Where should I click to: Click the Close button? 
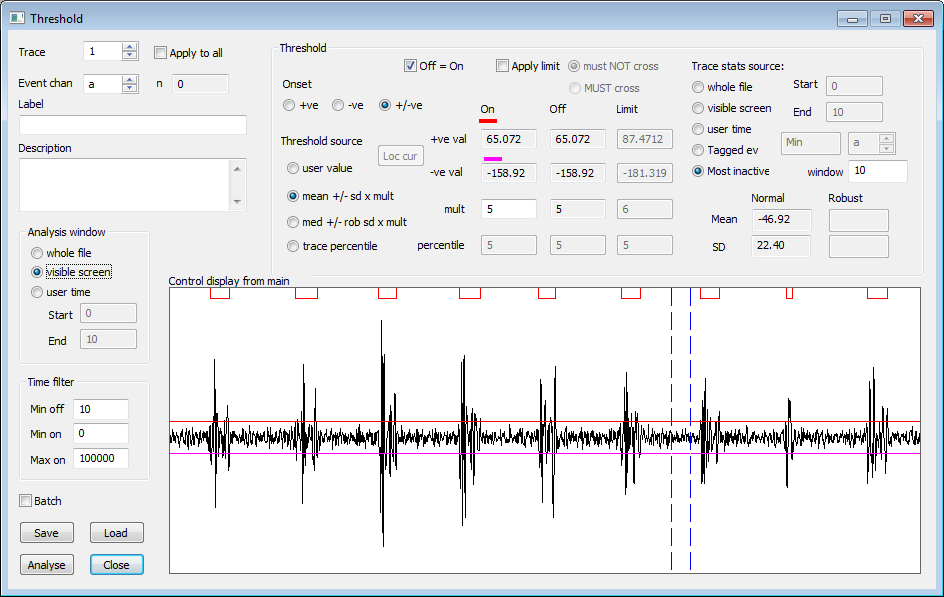point(116,565)
